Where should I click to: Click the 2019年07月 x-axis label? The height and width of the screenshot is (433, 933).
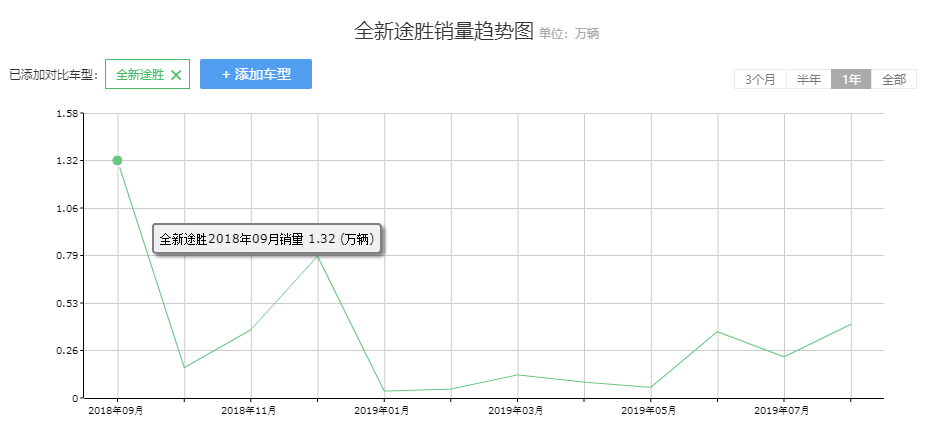(782, 410)
